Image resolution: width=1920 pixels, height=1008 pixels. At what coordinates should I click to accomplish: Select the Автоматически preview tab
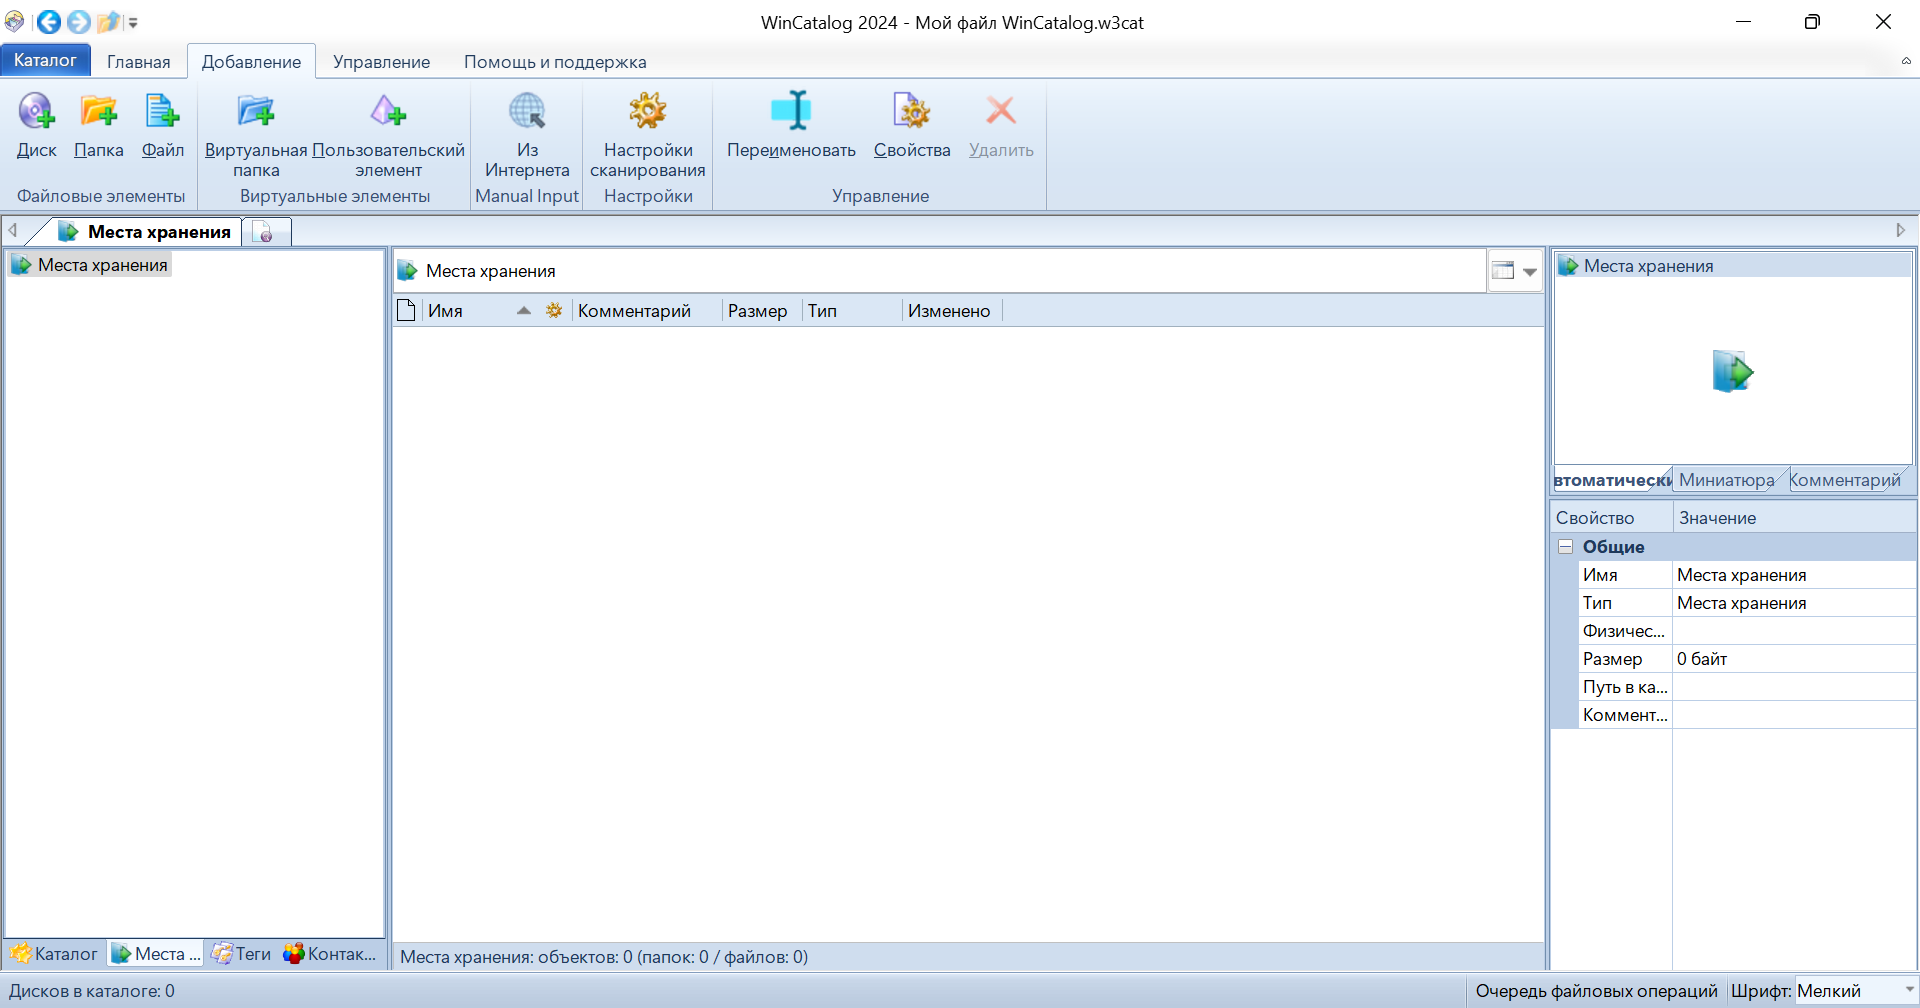coord(1612,480)
